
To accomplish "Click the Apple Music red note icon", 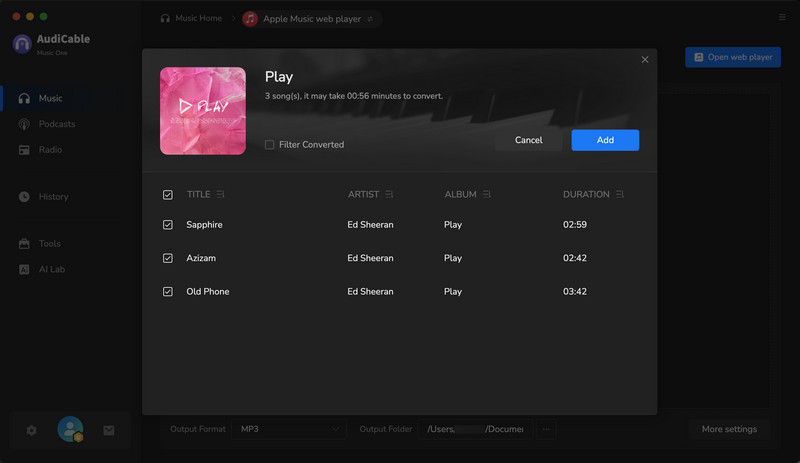I will (250, 19).
